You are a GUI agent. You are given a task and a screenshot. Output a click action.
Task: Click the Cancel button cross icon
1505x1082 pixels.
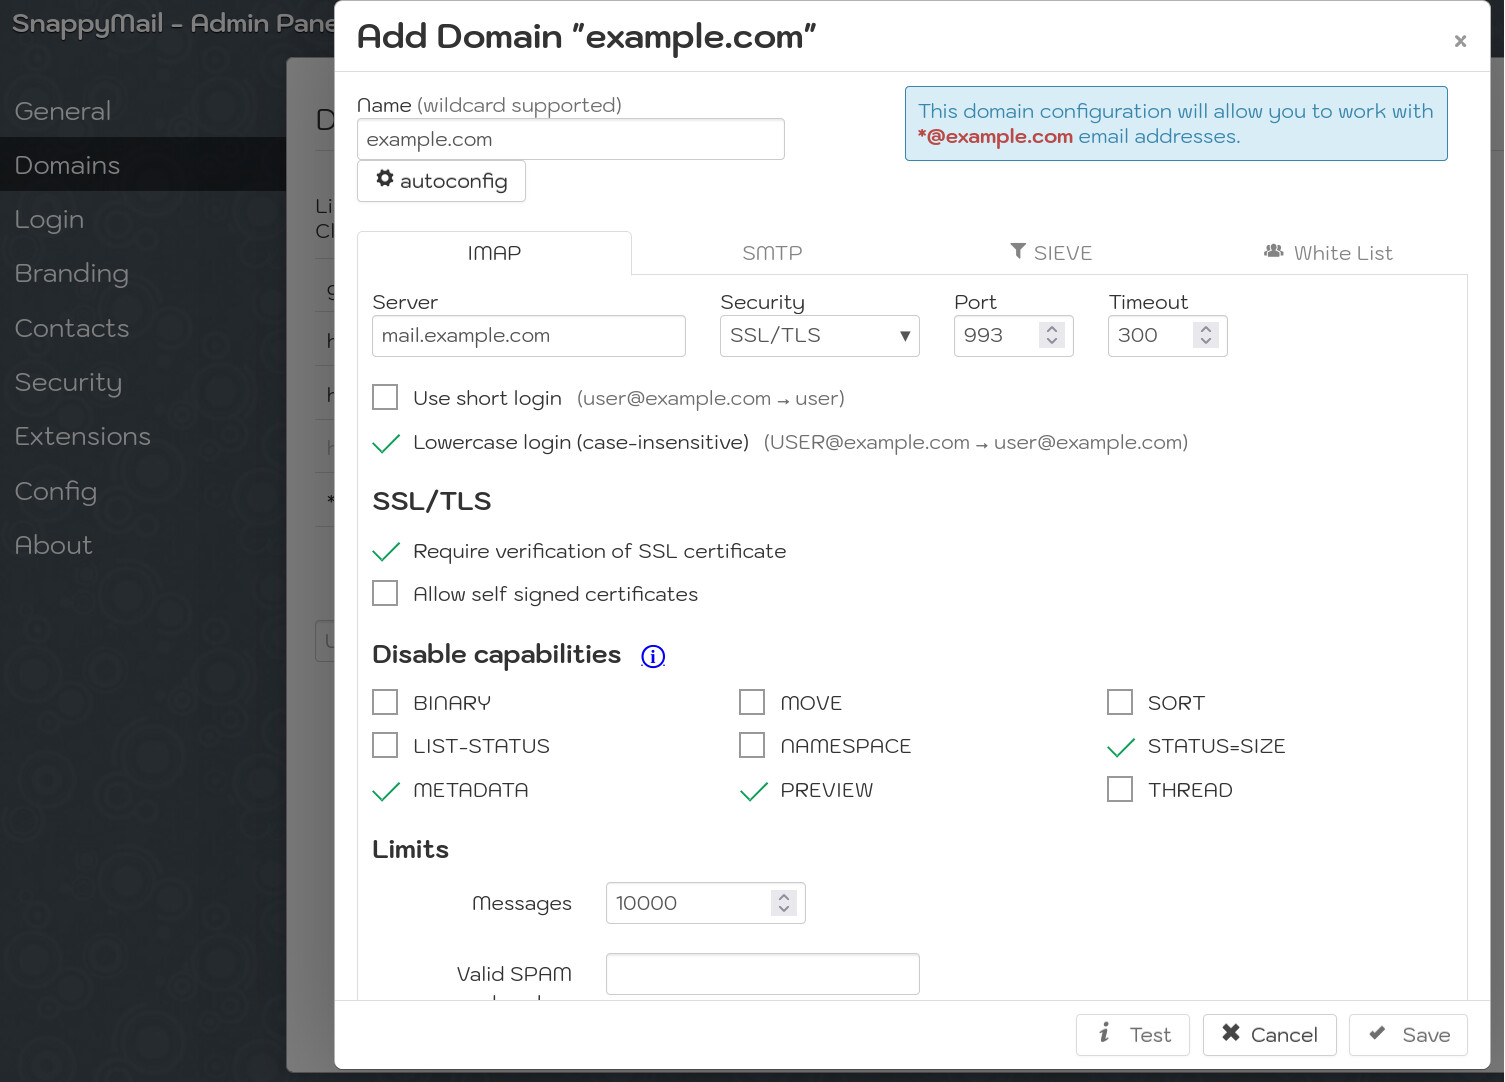click(x=1231, y=1033)
